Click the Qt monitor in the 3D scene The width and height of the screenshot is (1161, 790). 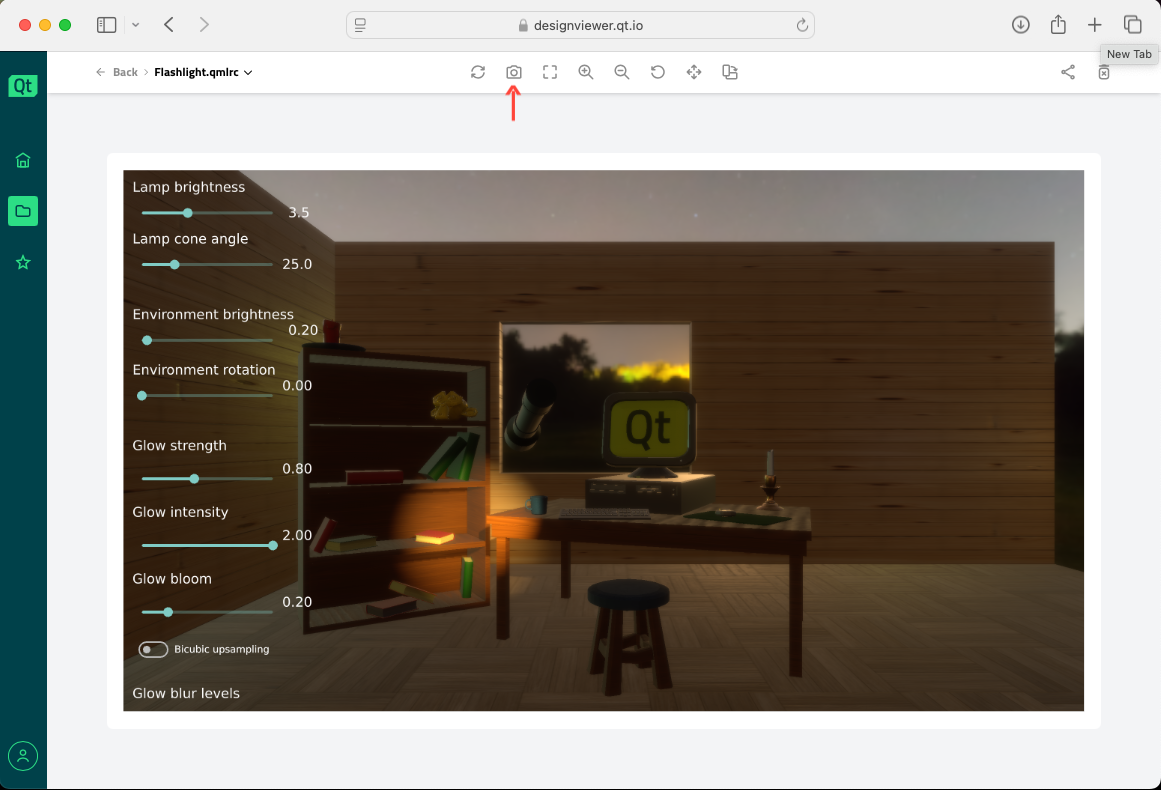point(649,433)
